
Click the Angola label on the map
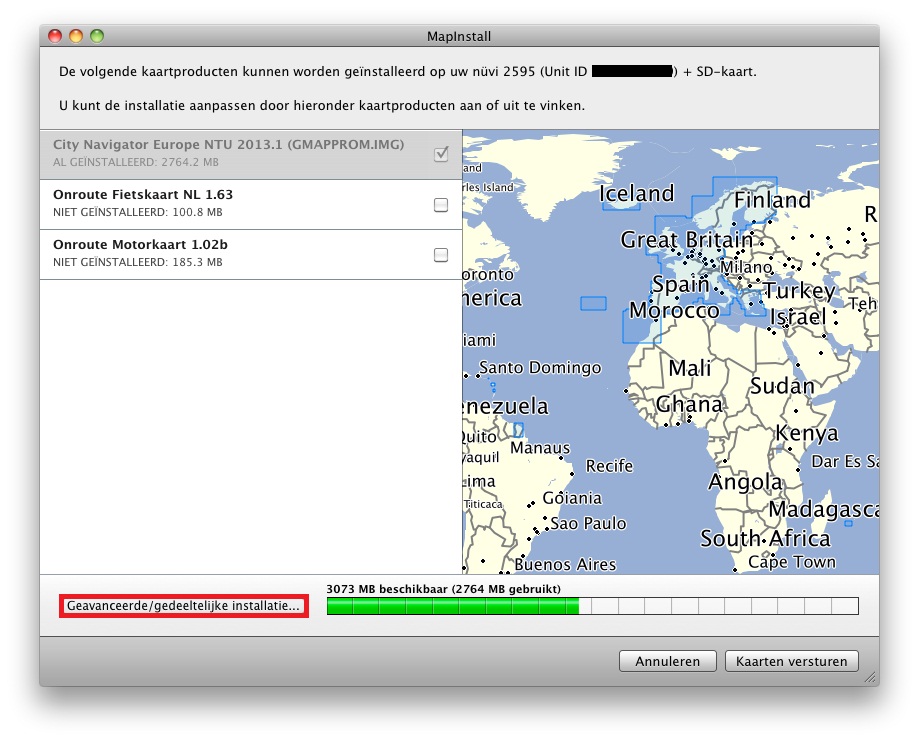click(x=745, y=482)
